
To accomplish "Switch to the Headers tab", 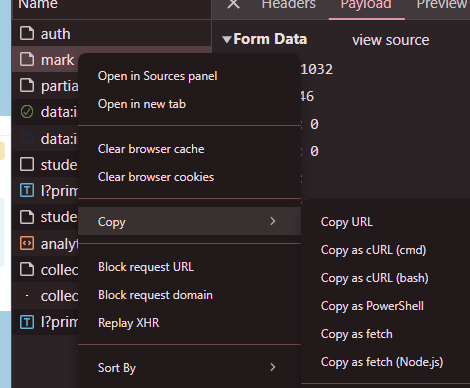I will [288, 5].
